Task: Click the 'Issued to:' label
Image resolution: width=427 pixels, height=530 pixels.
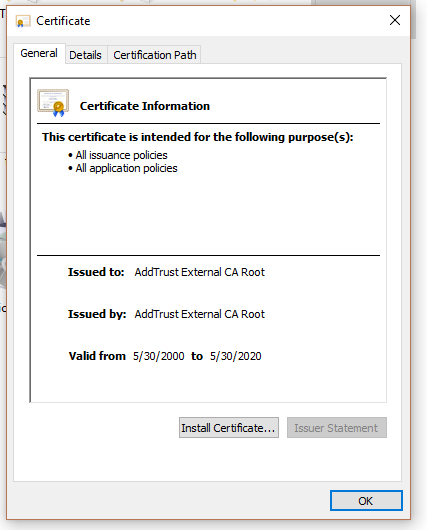Action: point(96,272)
